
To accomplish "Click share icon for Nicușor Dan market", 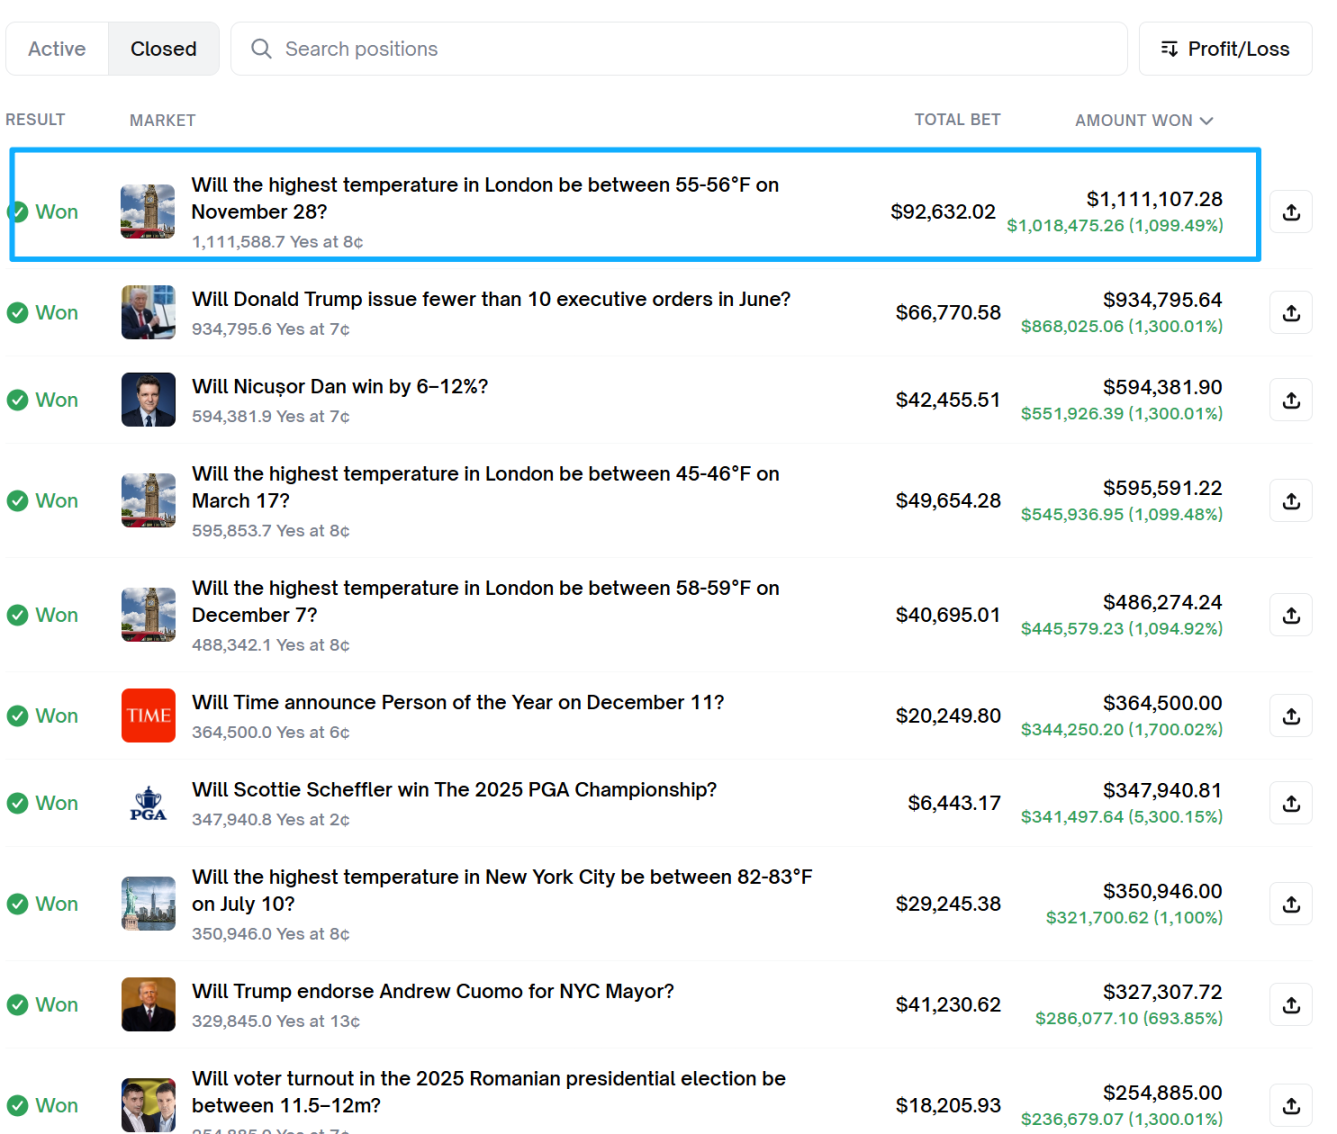I will pyautogui.click(x=1291, y=400).
